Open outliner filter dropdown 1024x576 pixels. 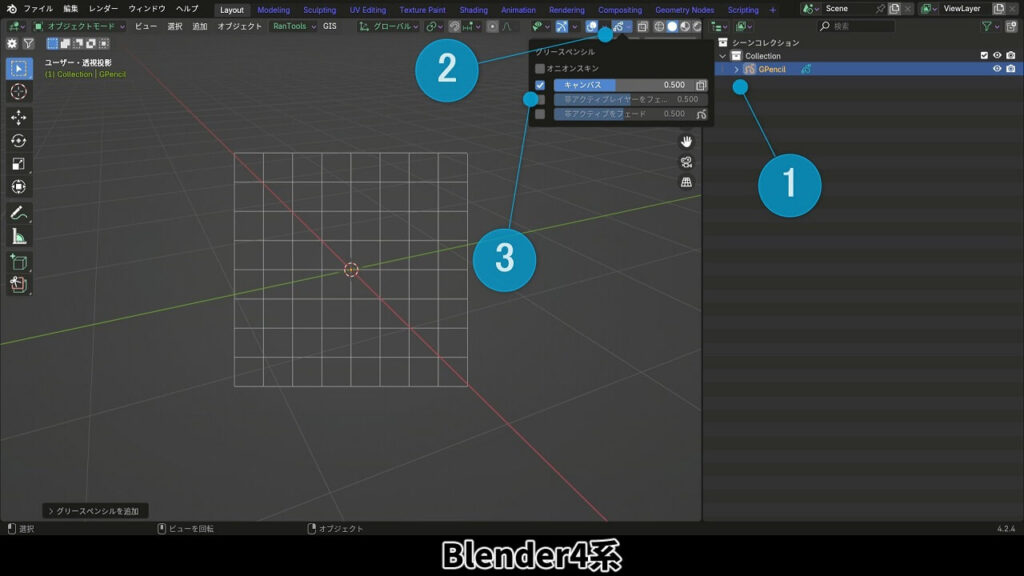pos(990,27)
